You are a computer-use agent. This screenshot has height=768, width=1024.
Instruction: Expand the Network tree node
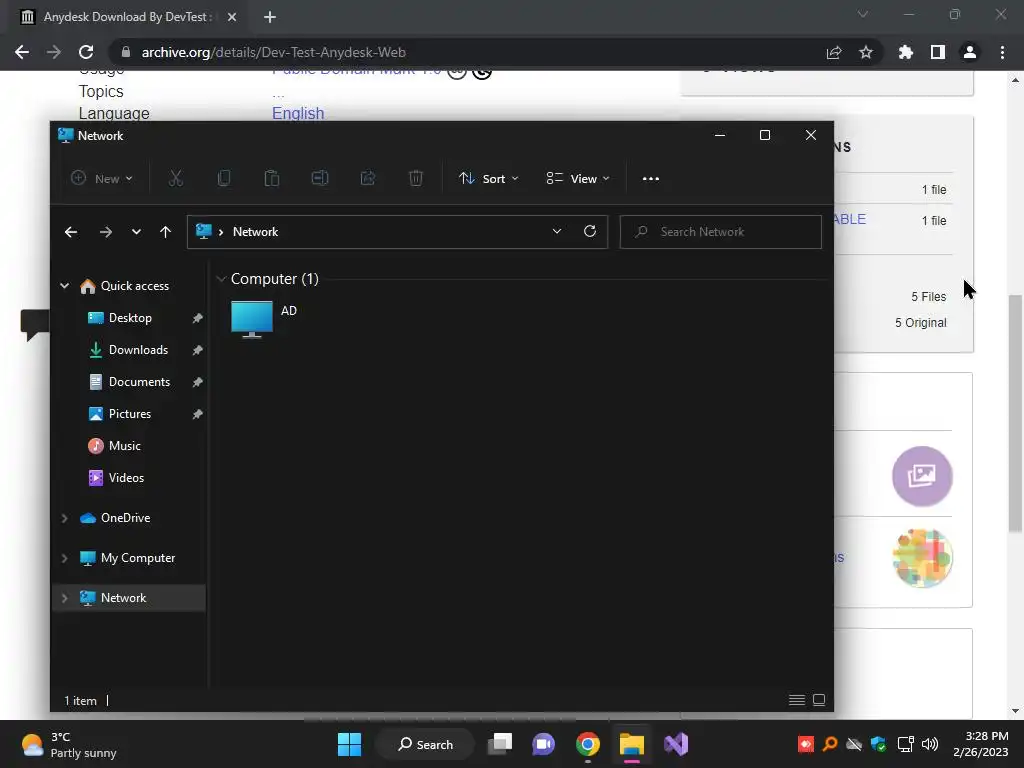pyautogui.click(x=64, y=598)
